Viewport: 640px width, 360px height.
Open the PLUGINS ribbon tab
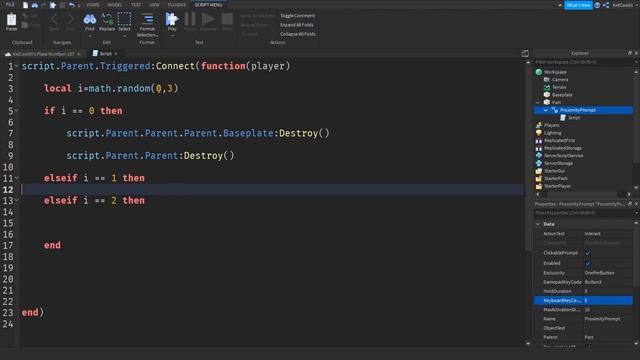[177, 5]
